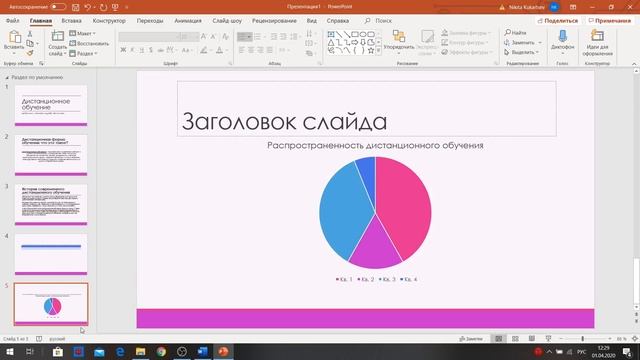This screenshot has height=360, width=640.
Task: Open the Рецензирование tab
Action: [274, 20]
